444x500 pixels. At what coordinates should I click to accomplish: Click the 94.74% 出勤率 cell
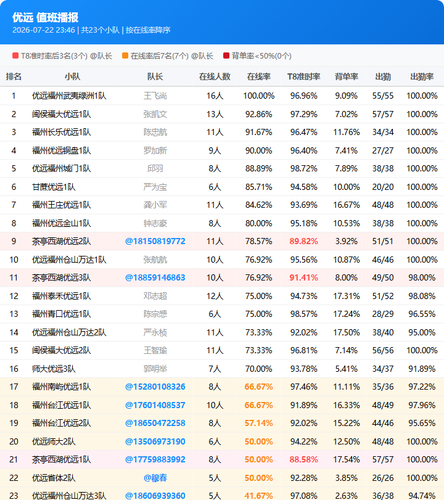tap(422, 496)
